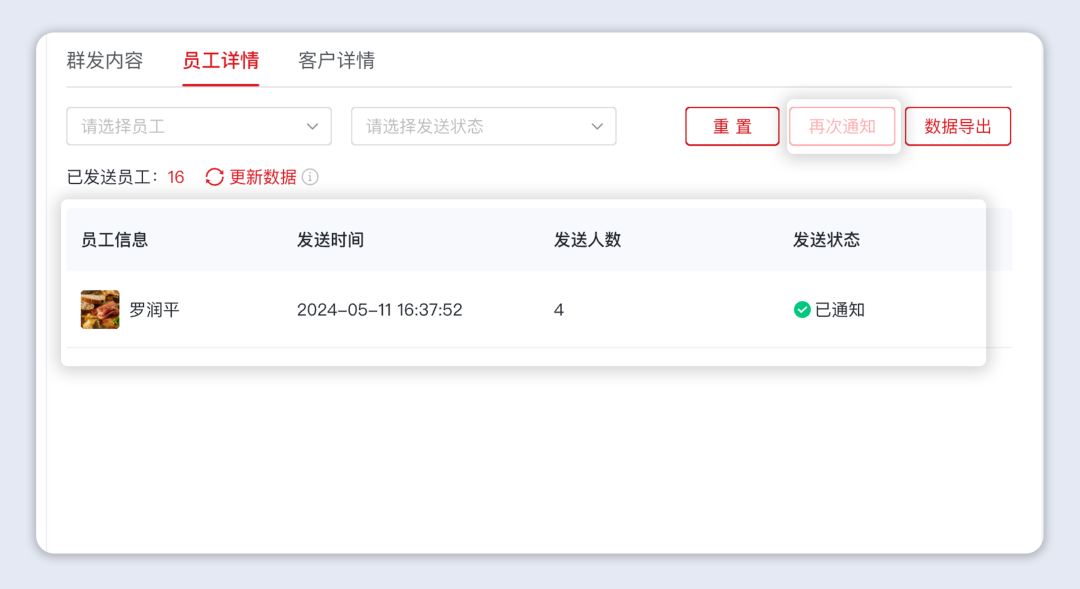Open the 请选择发送状态 combo box
Image resolution: width=1080 pixels, height=589 pixels.
[x=470, y=126]
